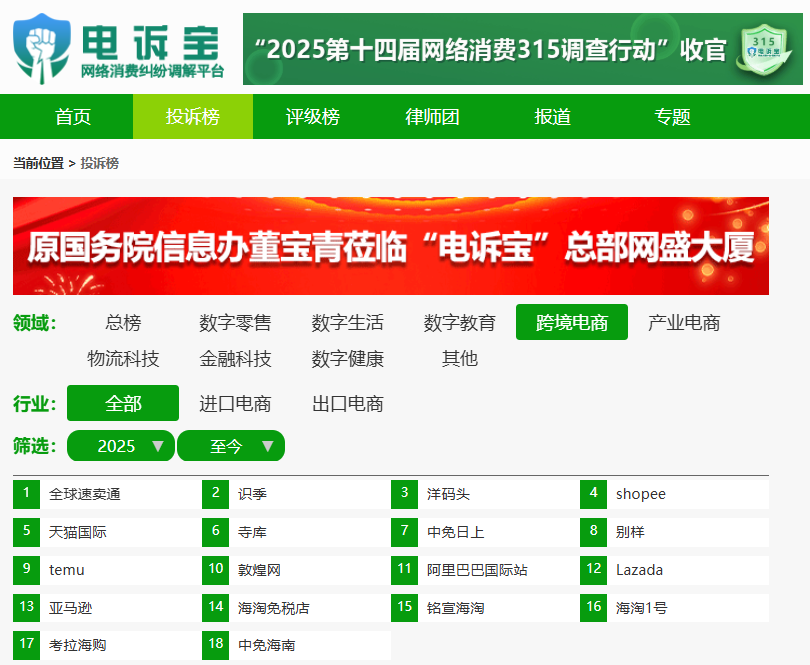Open rank 2 识季
Viewport: 810px width, 665px height.
coord(297,494)
